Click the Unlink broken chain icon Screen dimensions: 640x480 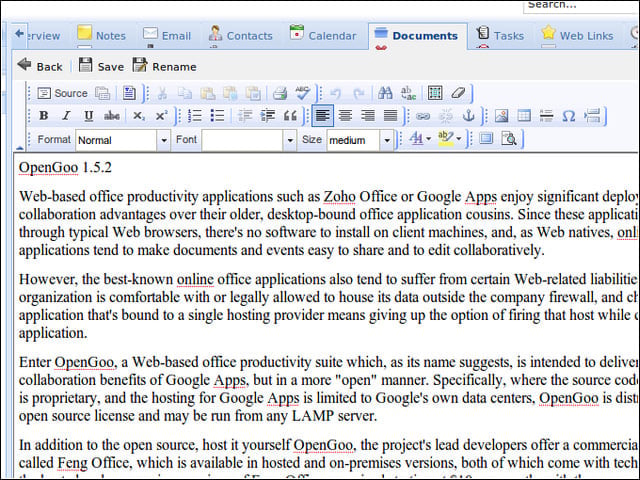(446, 116)
